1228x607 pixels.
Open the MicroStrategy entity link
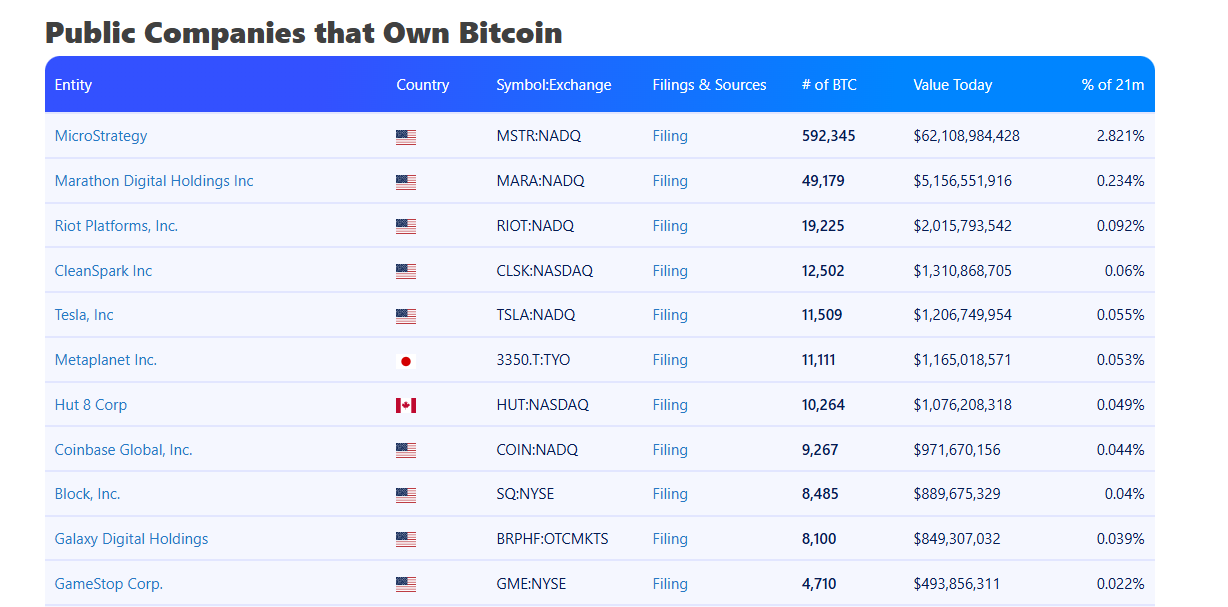coord(101,136)
